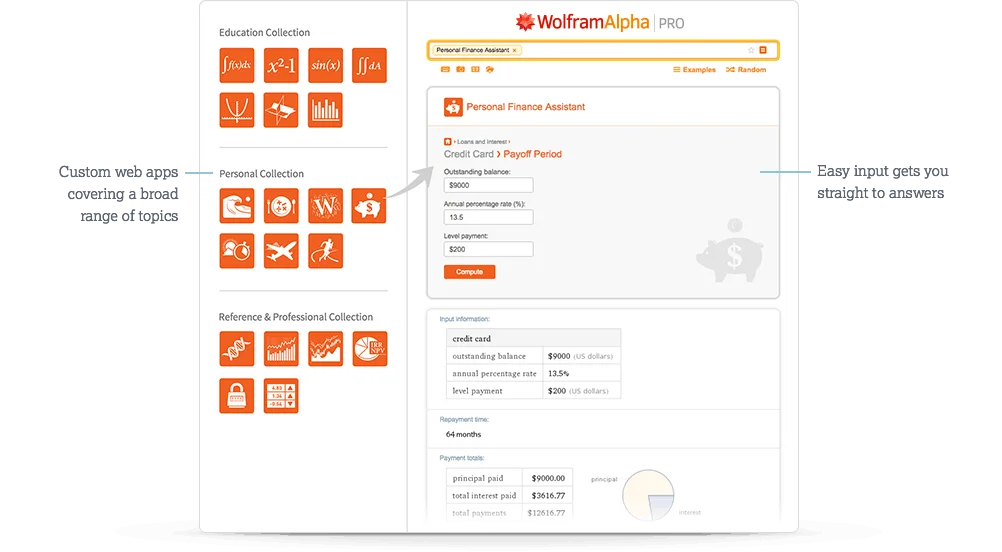Image resolution: width=1002 pixels, height=552 pixels.
Task: Open the ocean wave app icon
Action: (x=236, y=206)
